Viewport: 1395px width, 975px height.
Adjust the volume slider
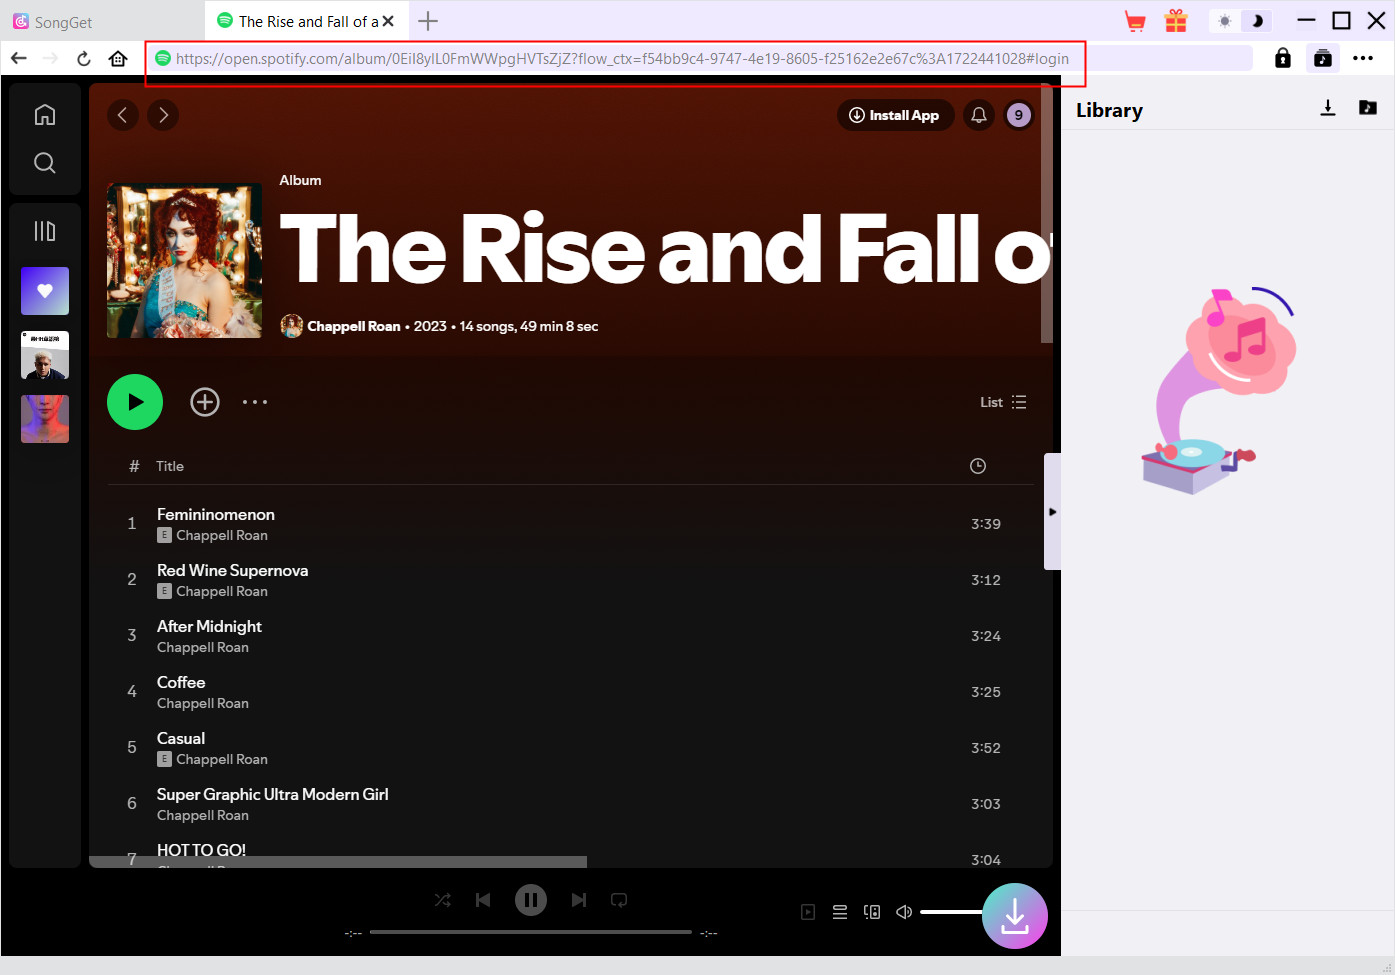click(950, 912)
